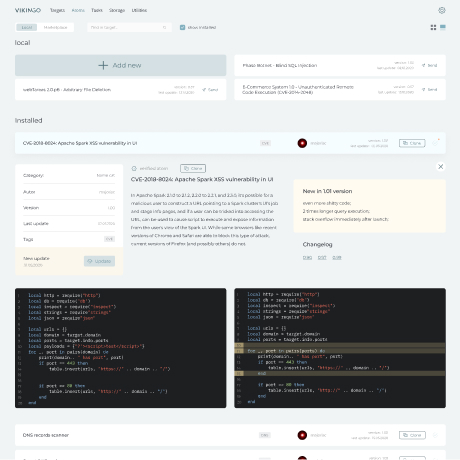Viewport: 460px width, 460px height.
Task: Open the webTareas Arbitrary File Deletion card
Action: tap(120, 90)
